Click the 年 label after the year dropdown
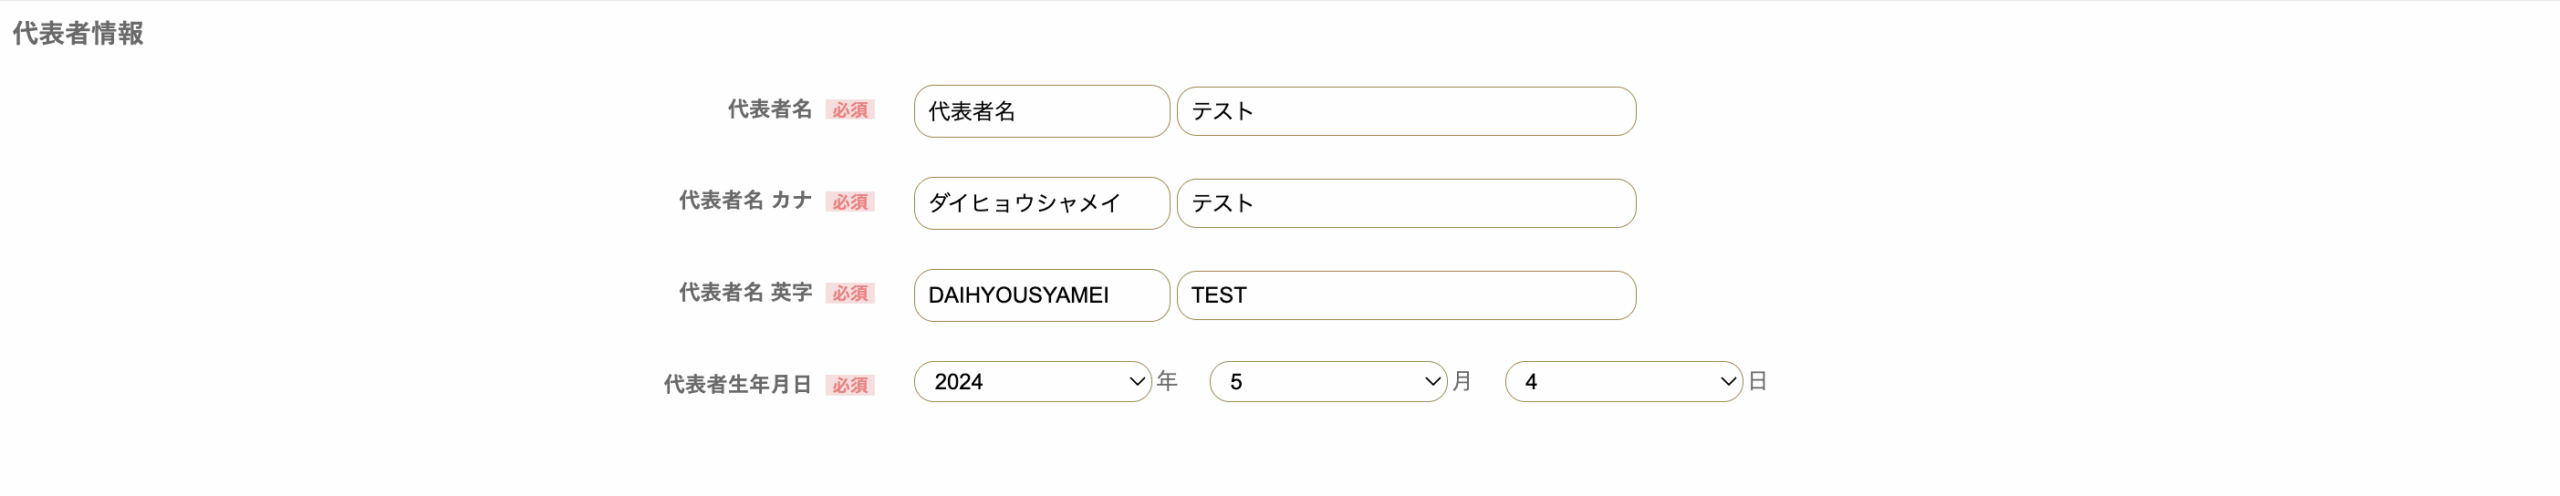Screen dimensions: 2560x496 [x=1167, y=381]
